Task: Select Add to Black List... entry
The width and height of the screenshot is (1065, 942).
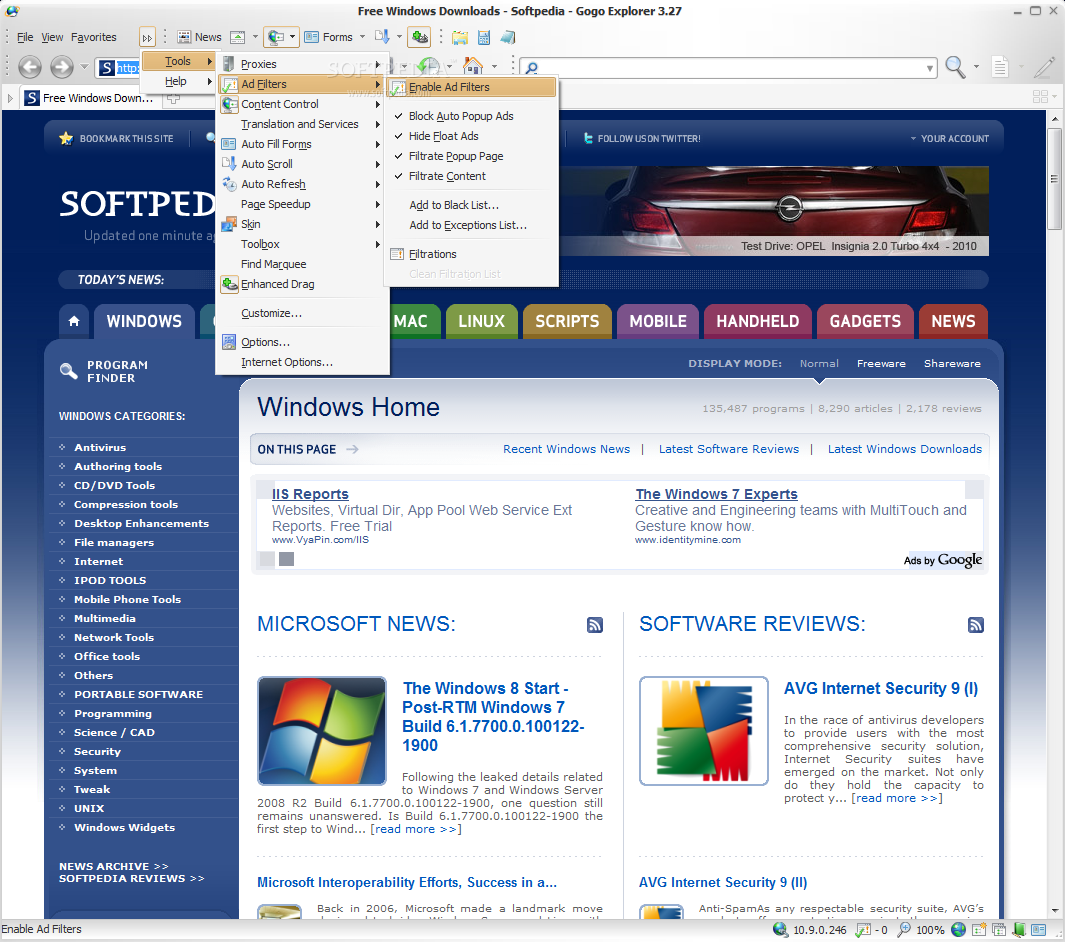Action: point(471,205)
